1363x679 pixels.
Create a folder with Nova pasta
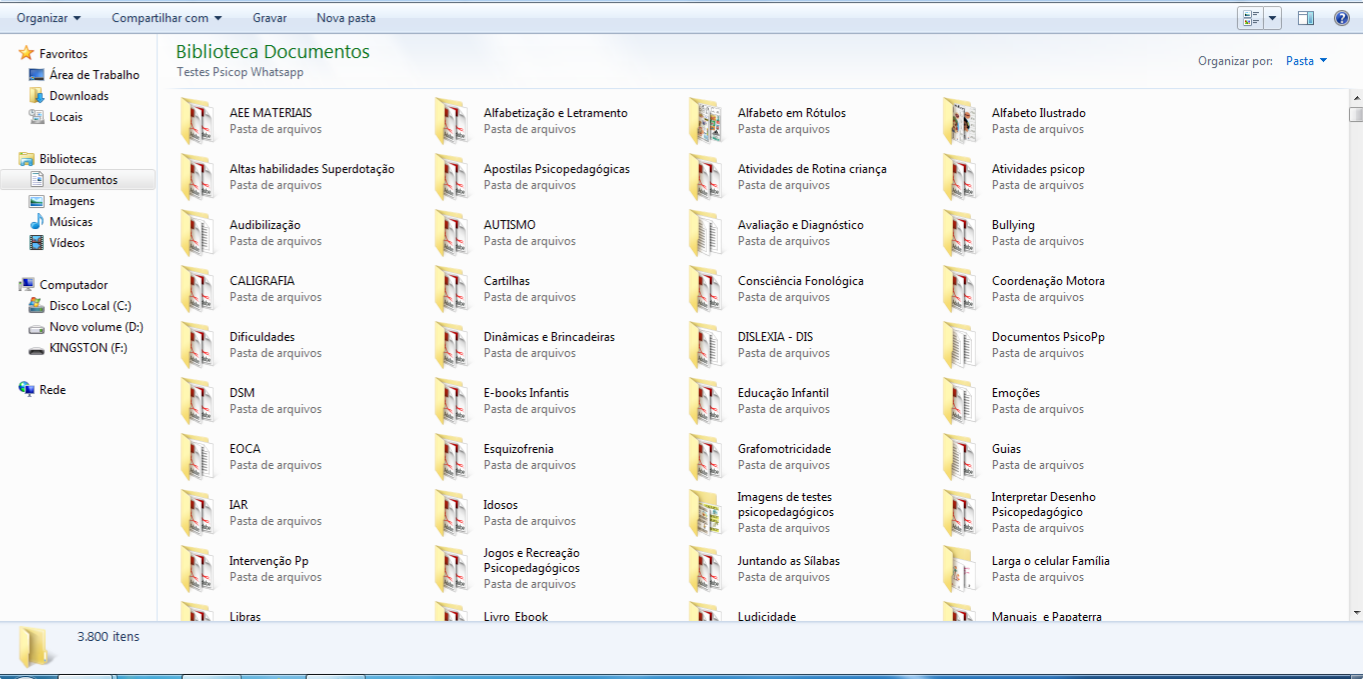click(346, 18)
